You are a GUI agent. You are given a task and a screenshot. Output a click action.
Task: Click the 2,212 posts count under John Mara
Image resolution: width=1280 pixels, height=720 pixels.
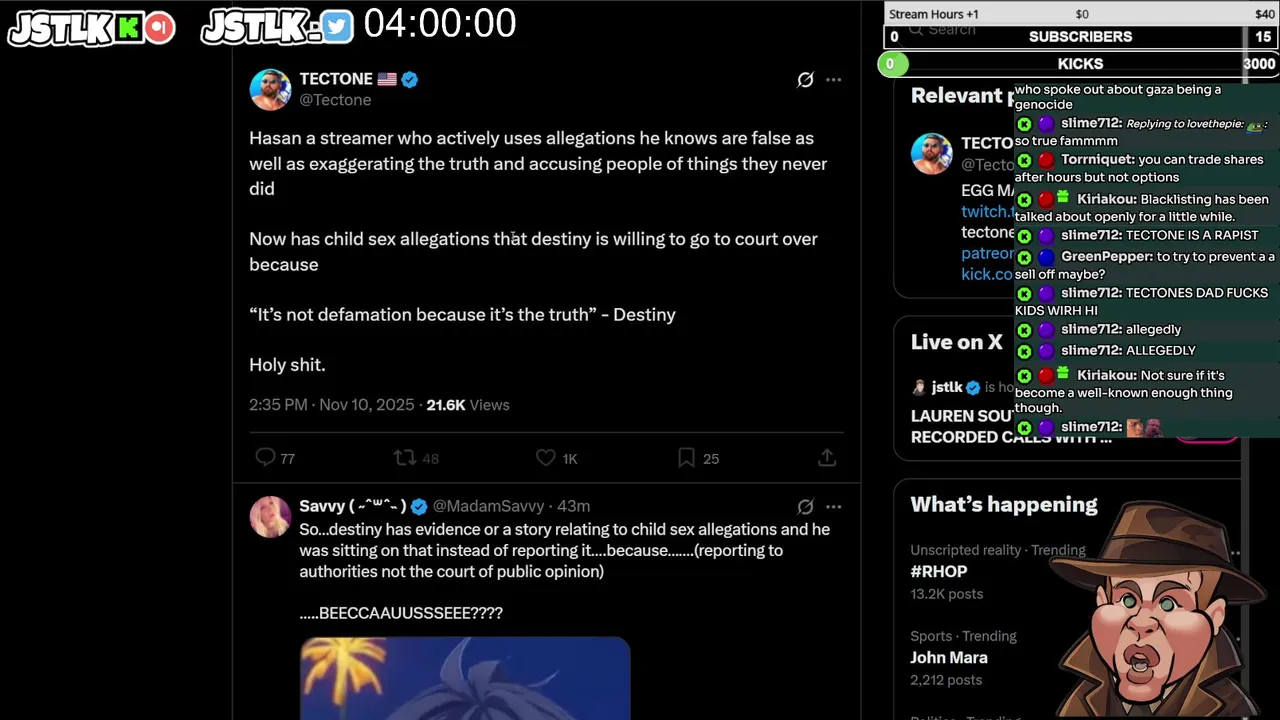pyautogui.click(x=946, y=680)
